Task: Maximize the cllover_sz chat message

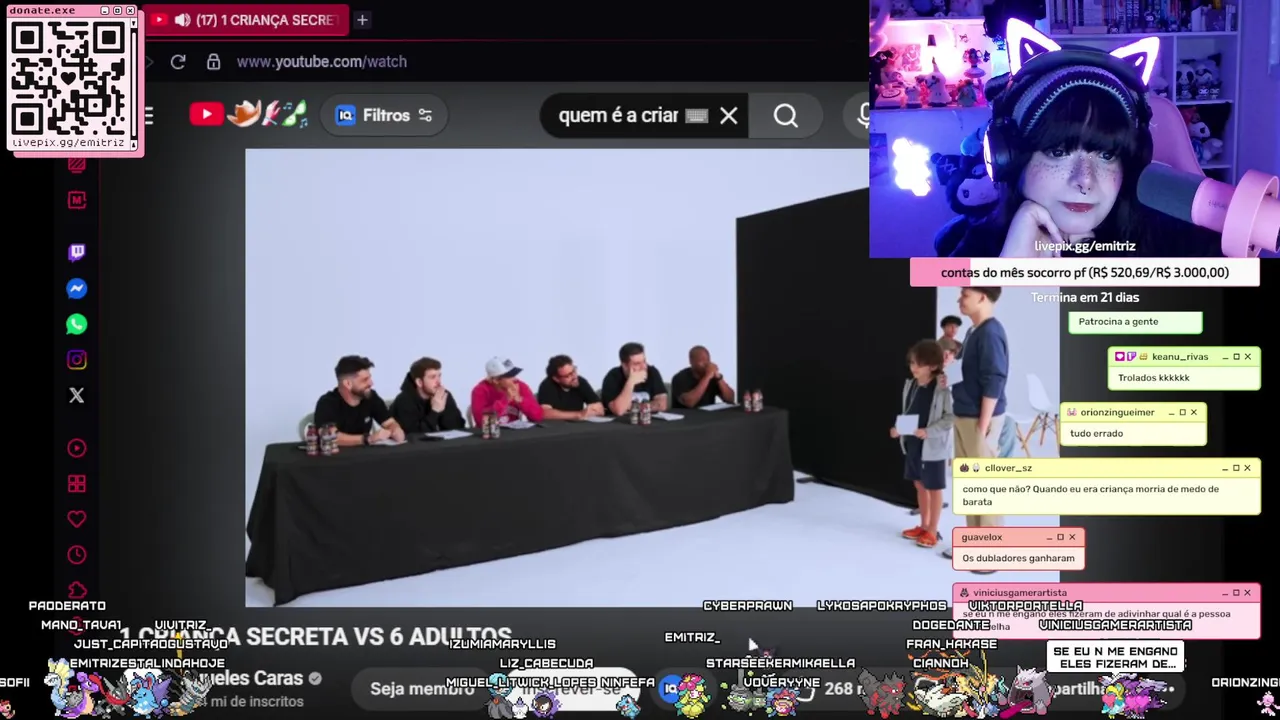Action: [x=1236, y=468]
